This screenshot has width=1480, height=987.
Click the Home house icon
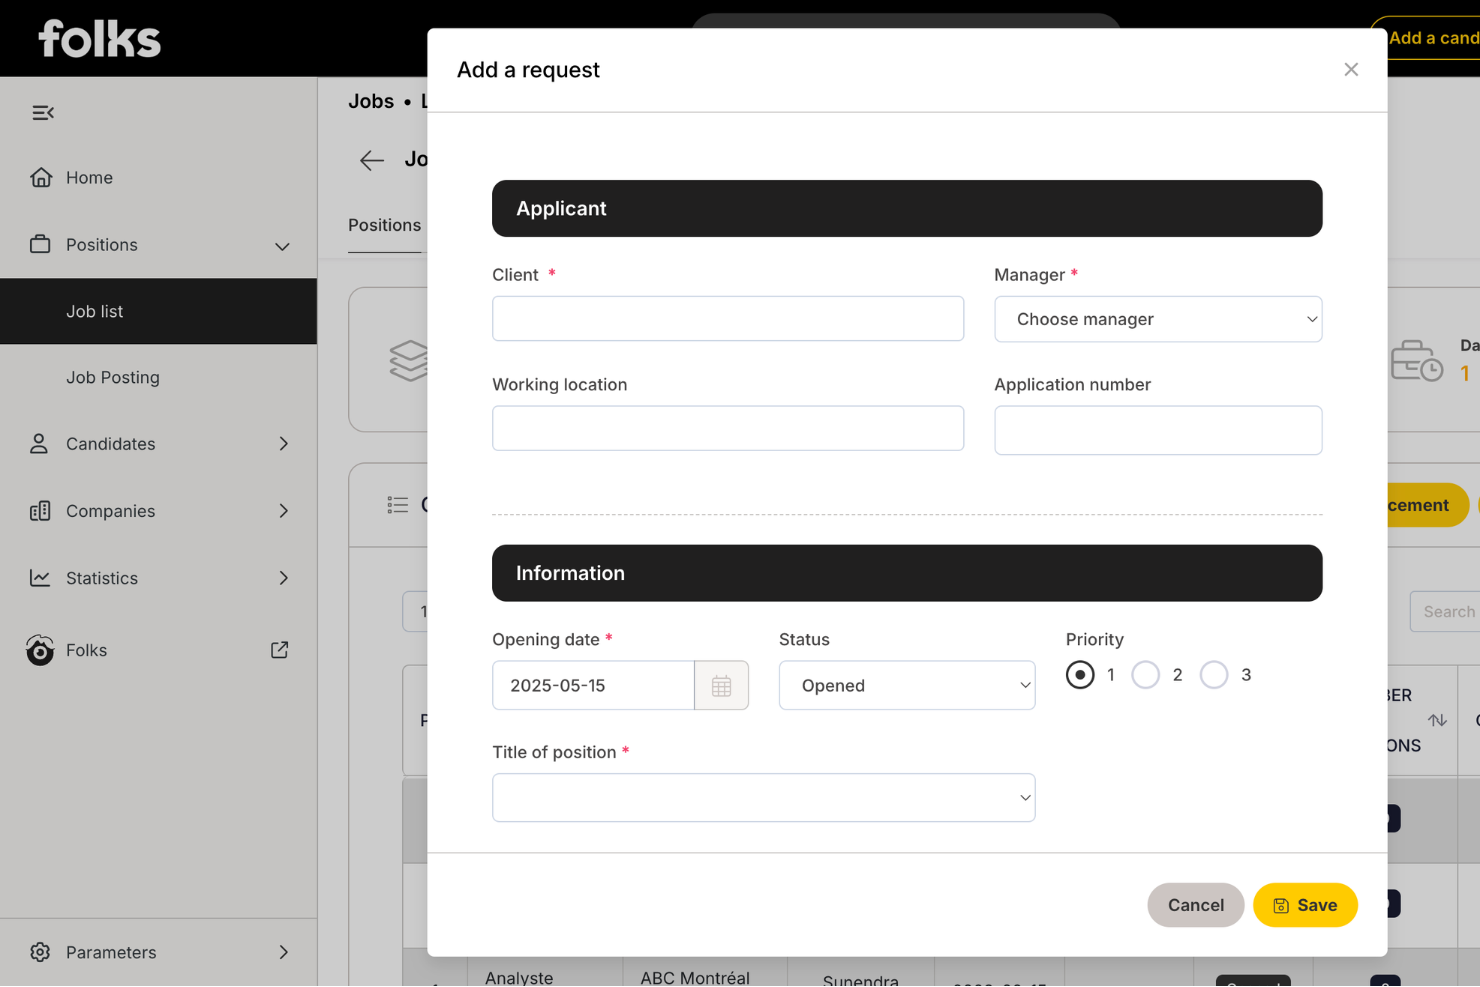coord(41,177)
